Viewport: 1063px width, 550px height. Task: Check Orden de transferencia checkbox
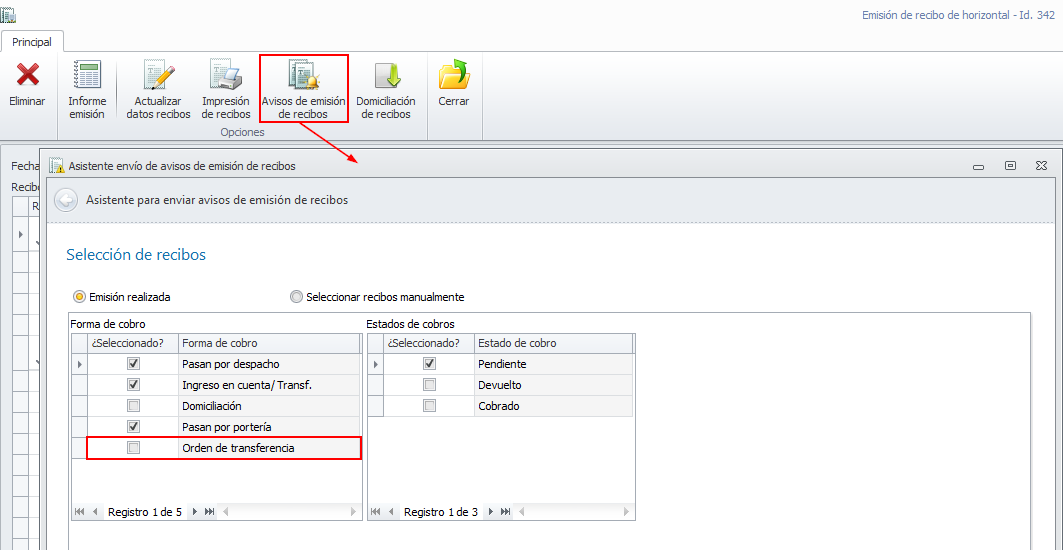click(x=134, y=448)
